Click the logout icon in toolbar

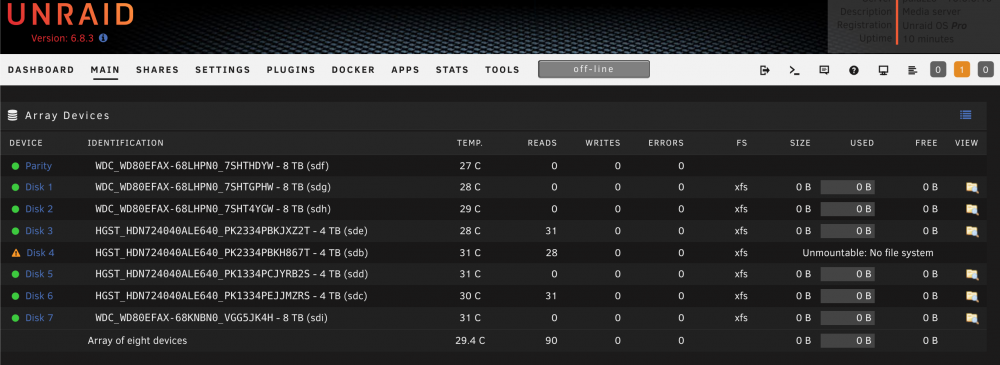pyautogui.click(x=765, y=70)
